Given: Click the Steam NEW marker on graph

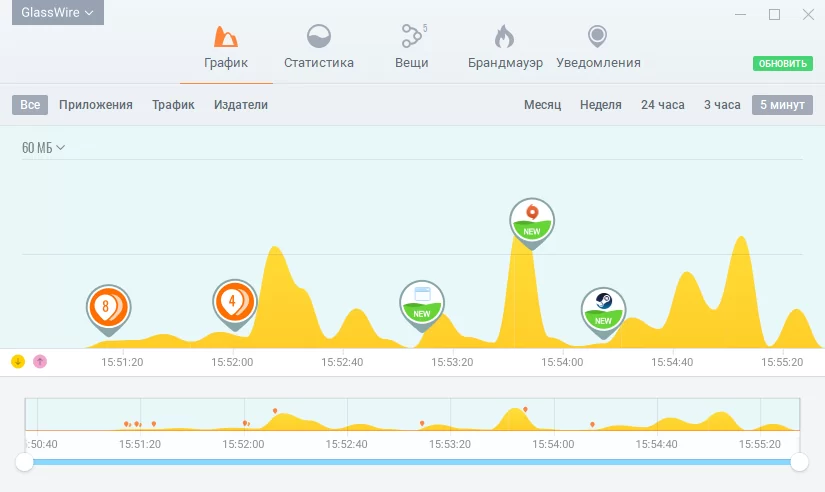Looking at the screenshot, I should coord(603,312).
